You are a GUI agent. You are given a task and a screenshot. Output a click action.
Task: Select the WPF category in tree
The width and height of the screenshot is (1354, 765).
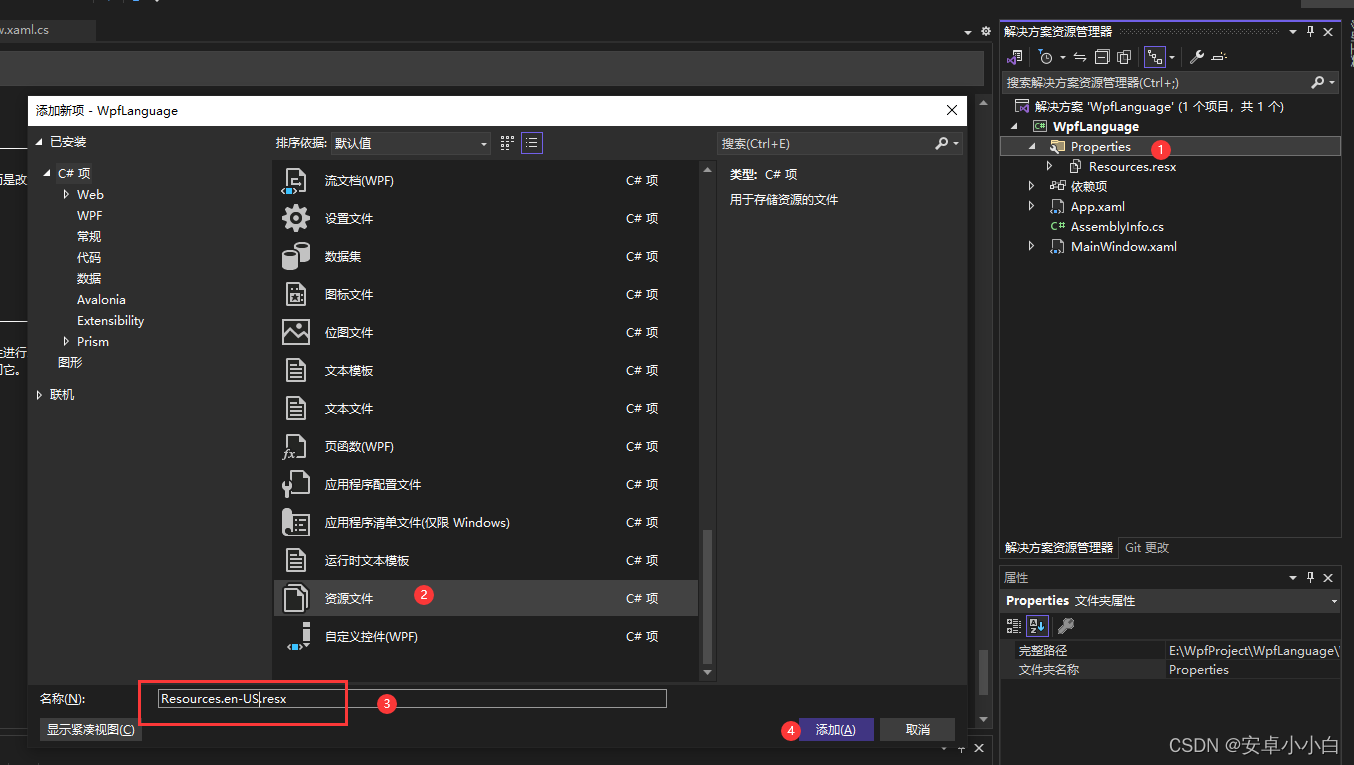tap(89, 215)
